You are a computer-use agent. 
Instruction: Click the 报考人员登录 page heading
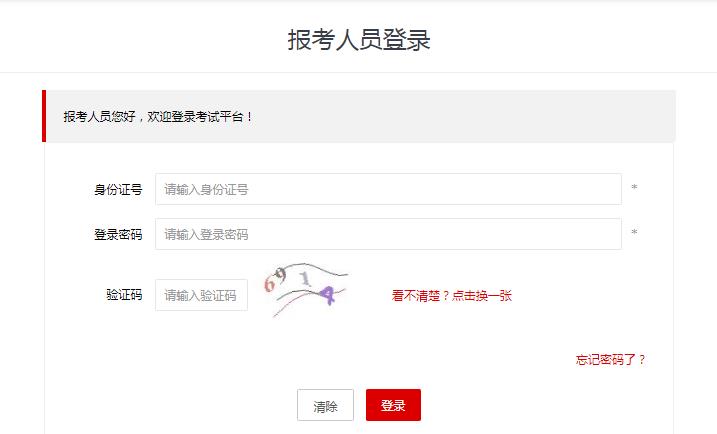(x=359, y=40)
